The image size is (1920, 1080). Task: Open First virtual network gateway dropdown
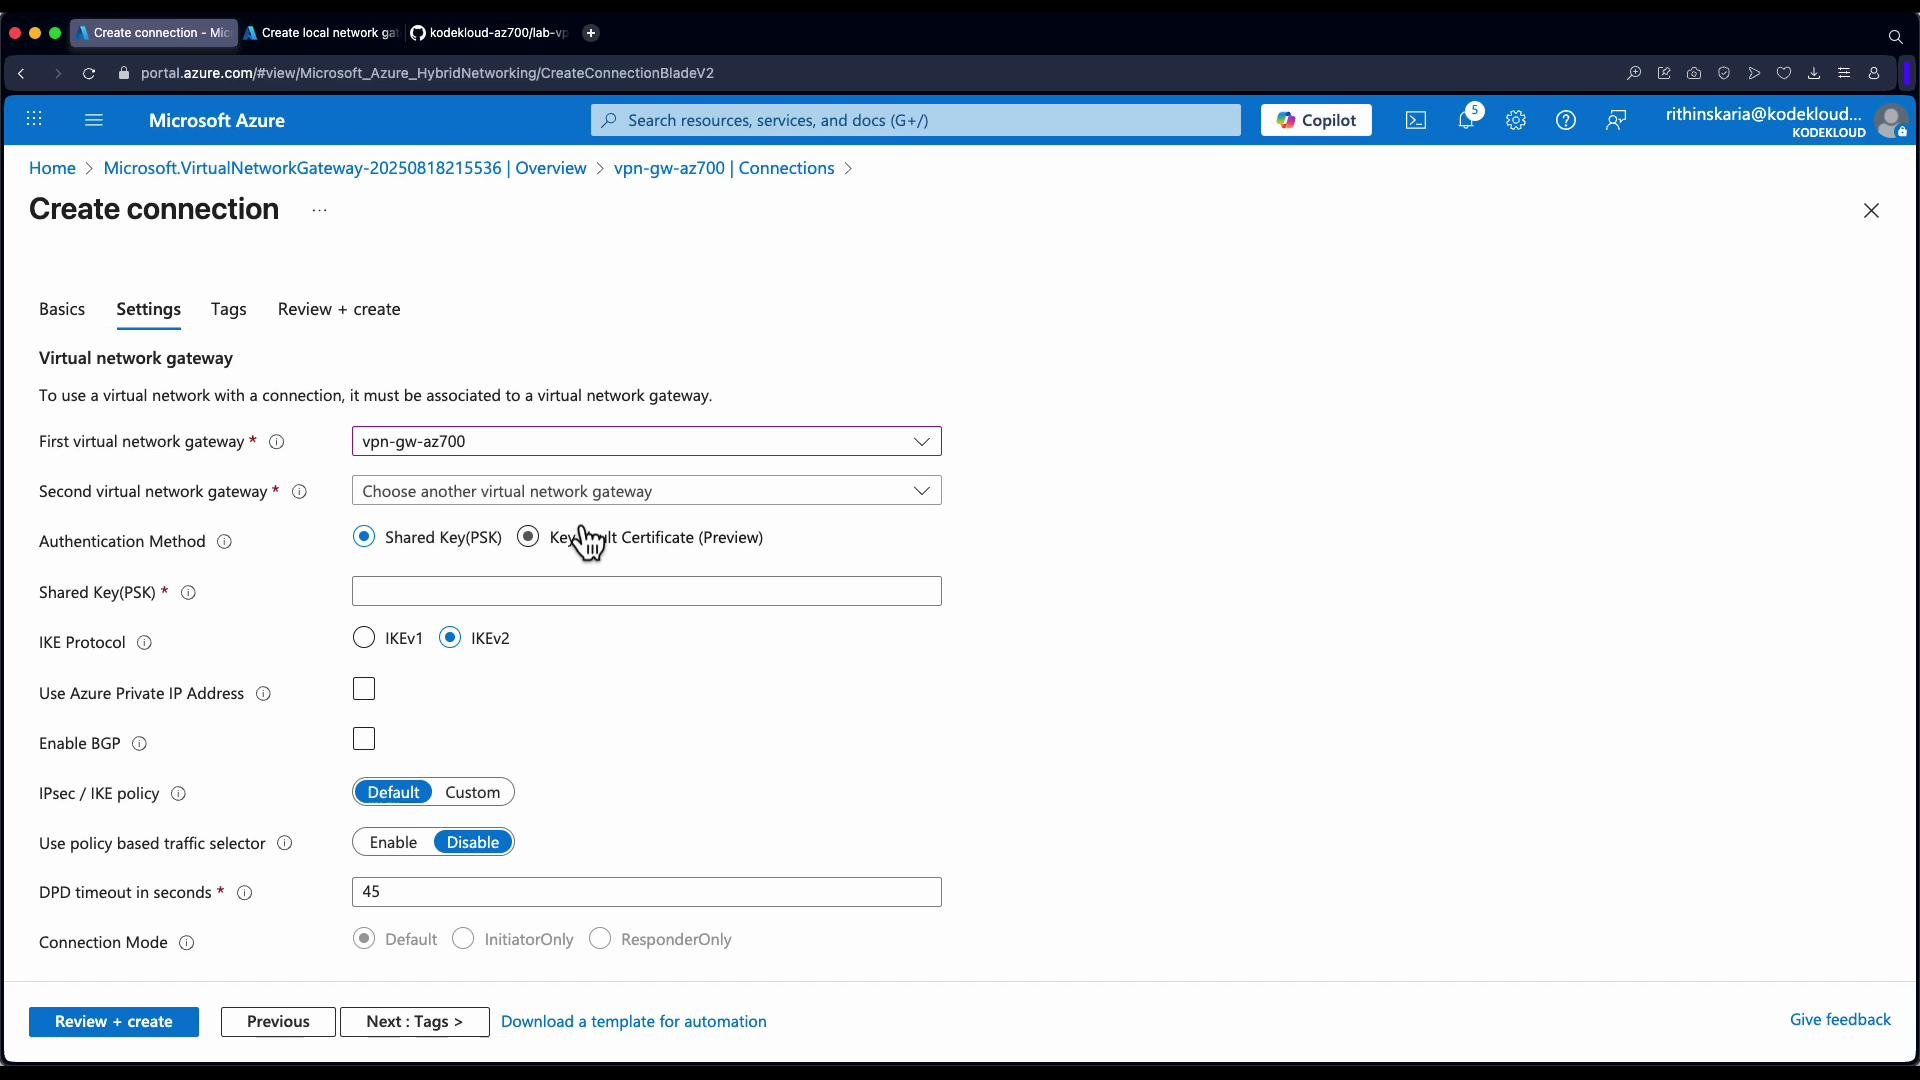(647, 441)
